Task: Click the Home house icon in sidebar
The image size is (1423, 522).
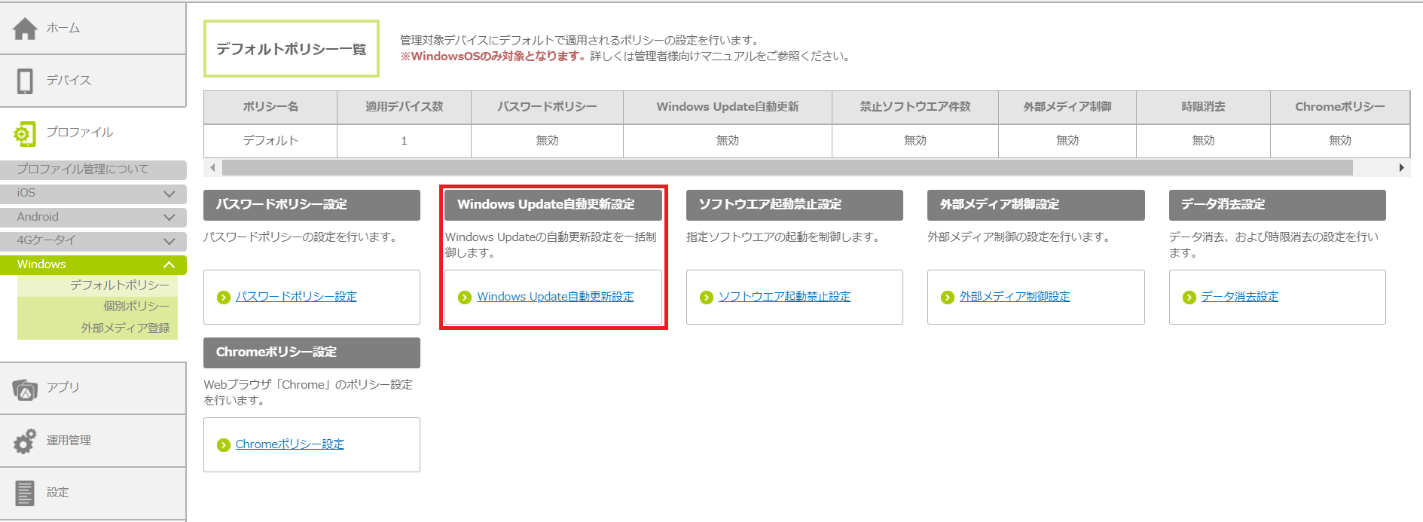Action: [25, 29]
